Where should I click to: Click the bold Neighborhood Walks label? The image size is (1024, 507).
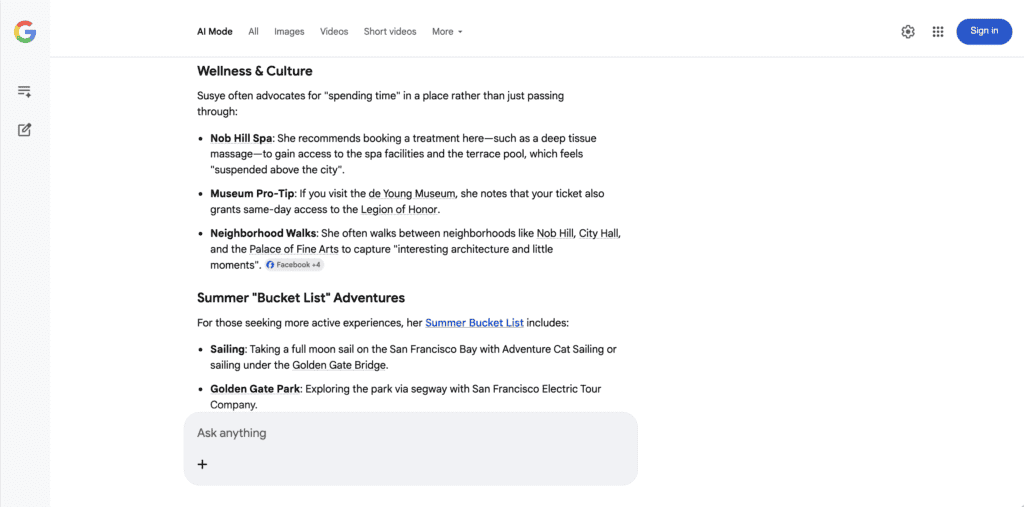[263, 233]
